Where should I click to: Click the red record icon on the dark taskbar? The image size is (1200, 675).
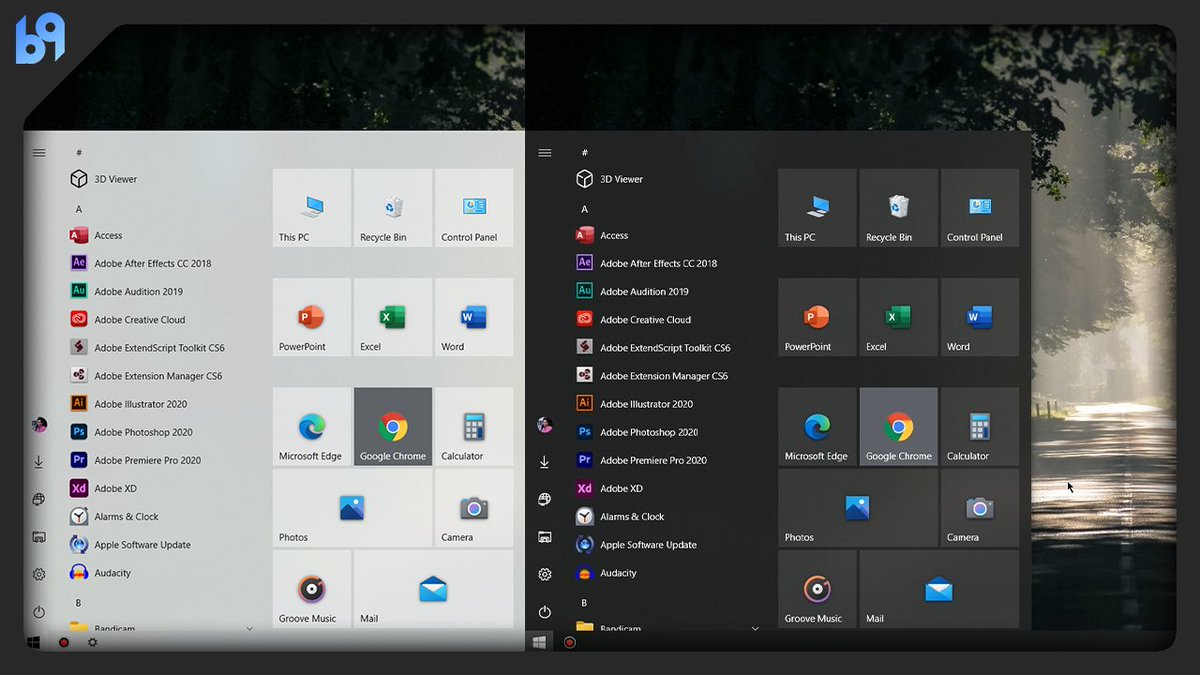pos(570,642)
